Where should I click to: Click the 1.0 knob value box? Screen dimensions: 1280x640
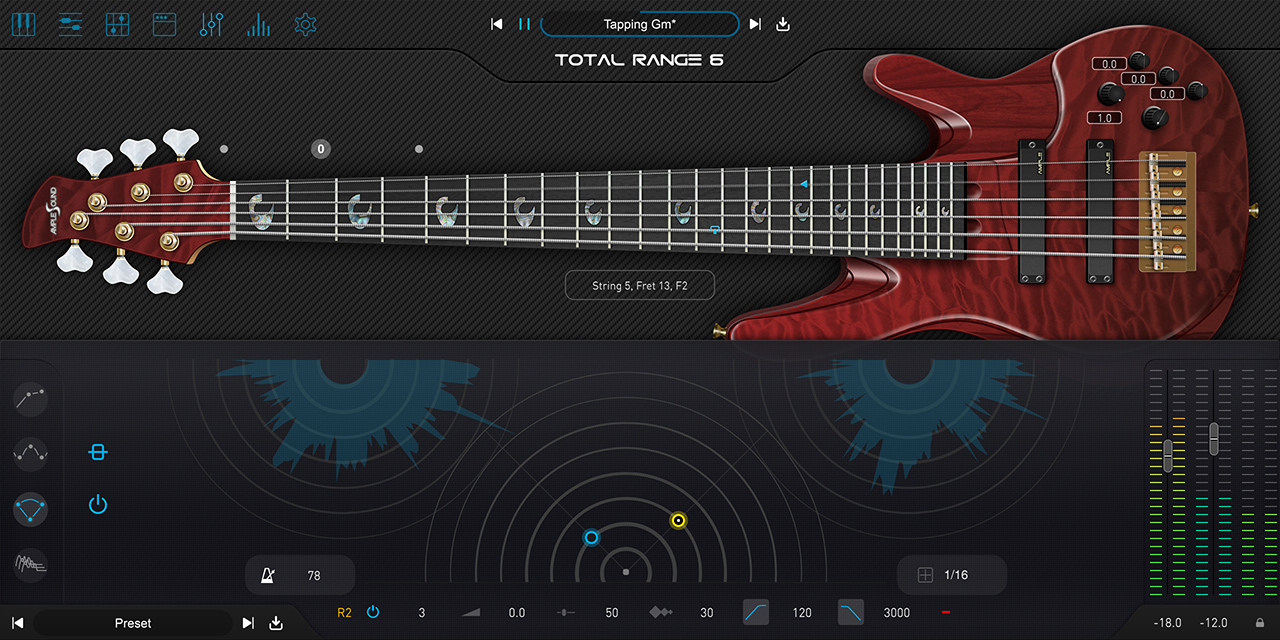1104,118
